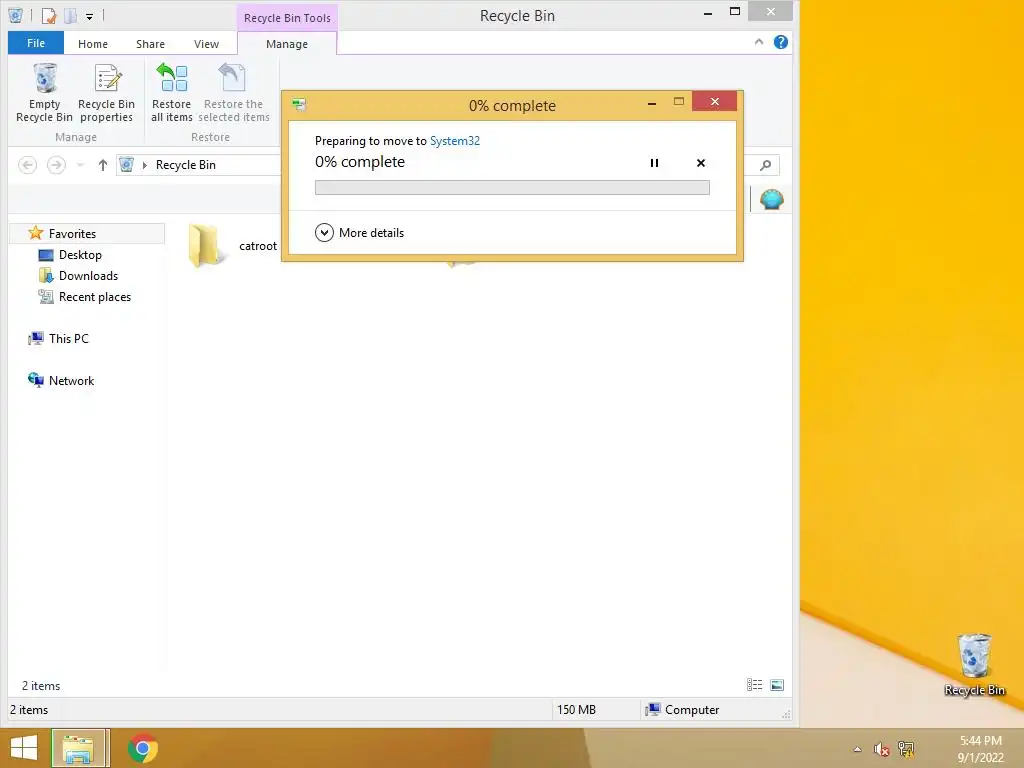Open the File menu

(x=36, y=43)
